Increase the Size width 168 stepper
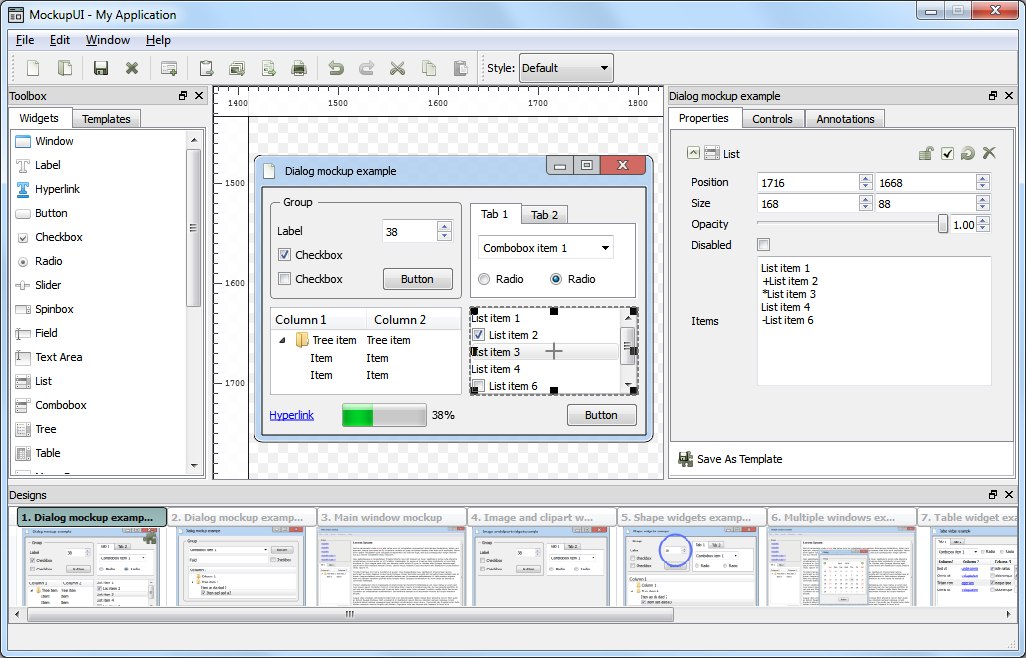 [866, 199]
